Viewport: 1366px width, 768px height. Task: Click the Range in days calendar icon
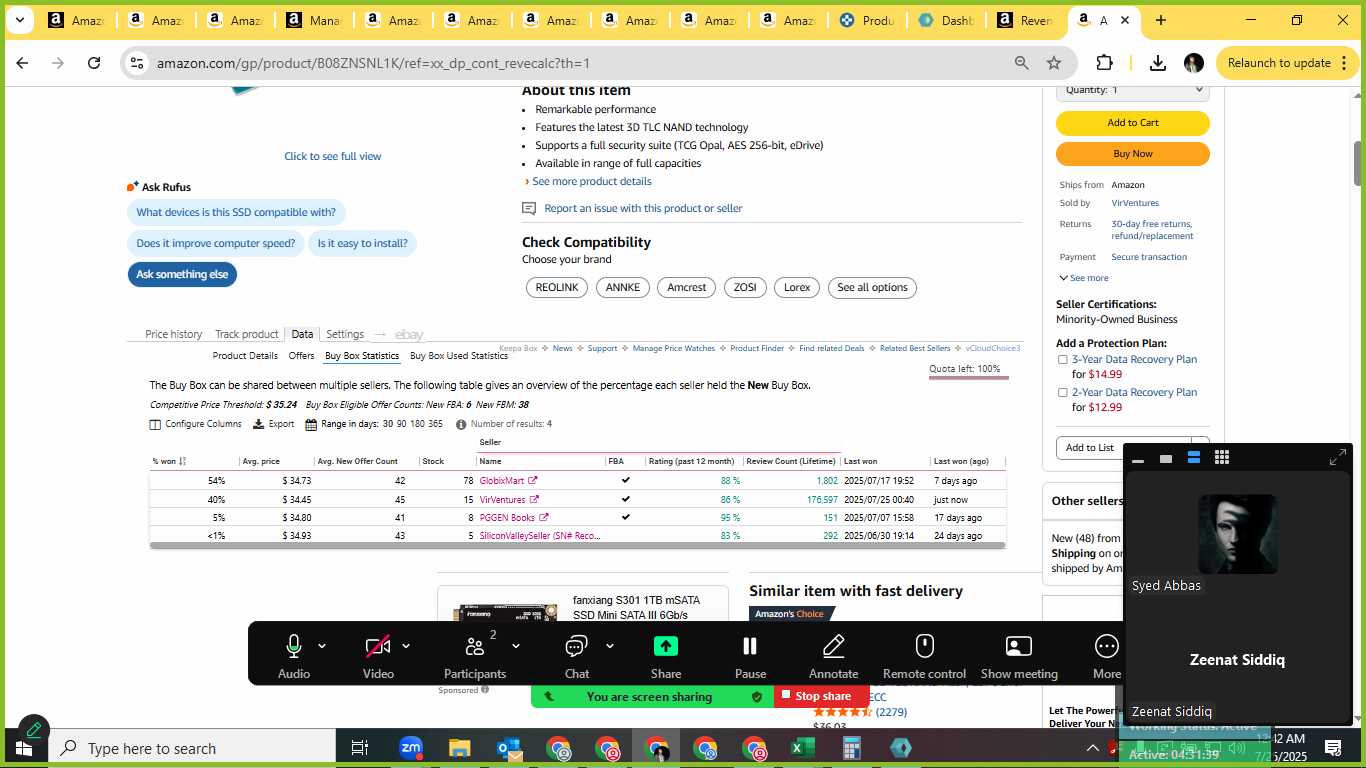311,424
